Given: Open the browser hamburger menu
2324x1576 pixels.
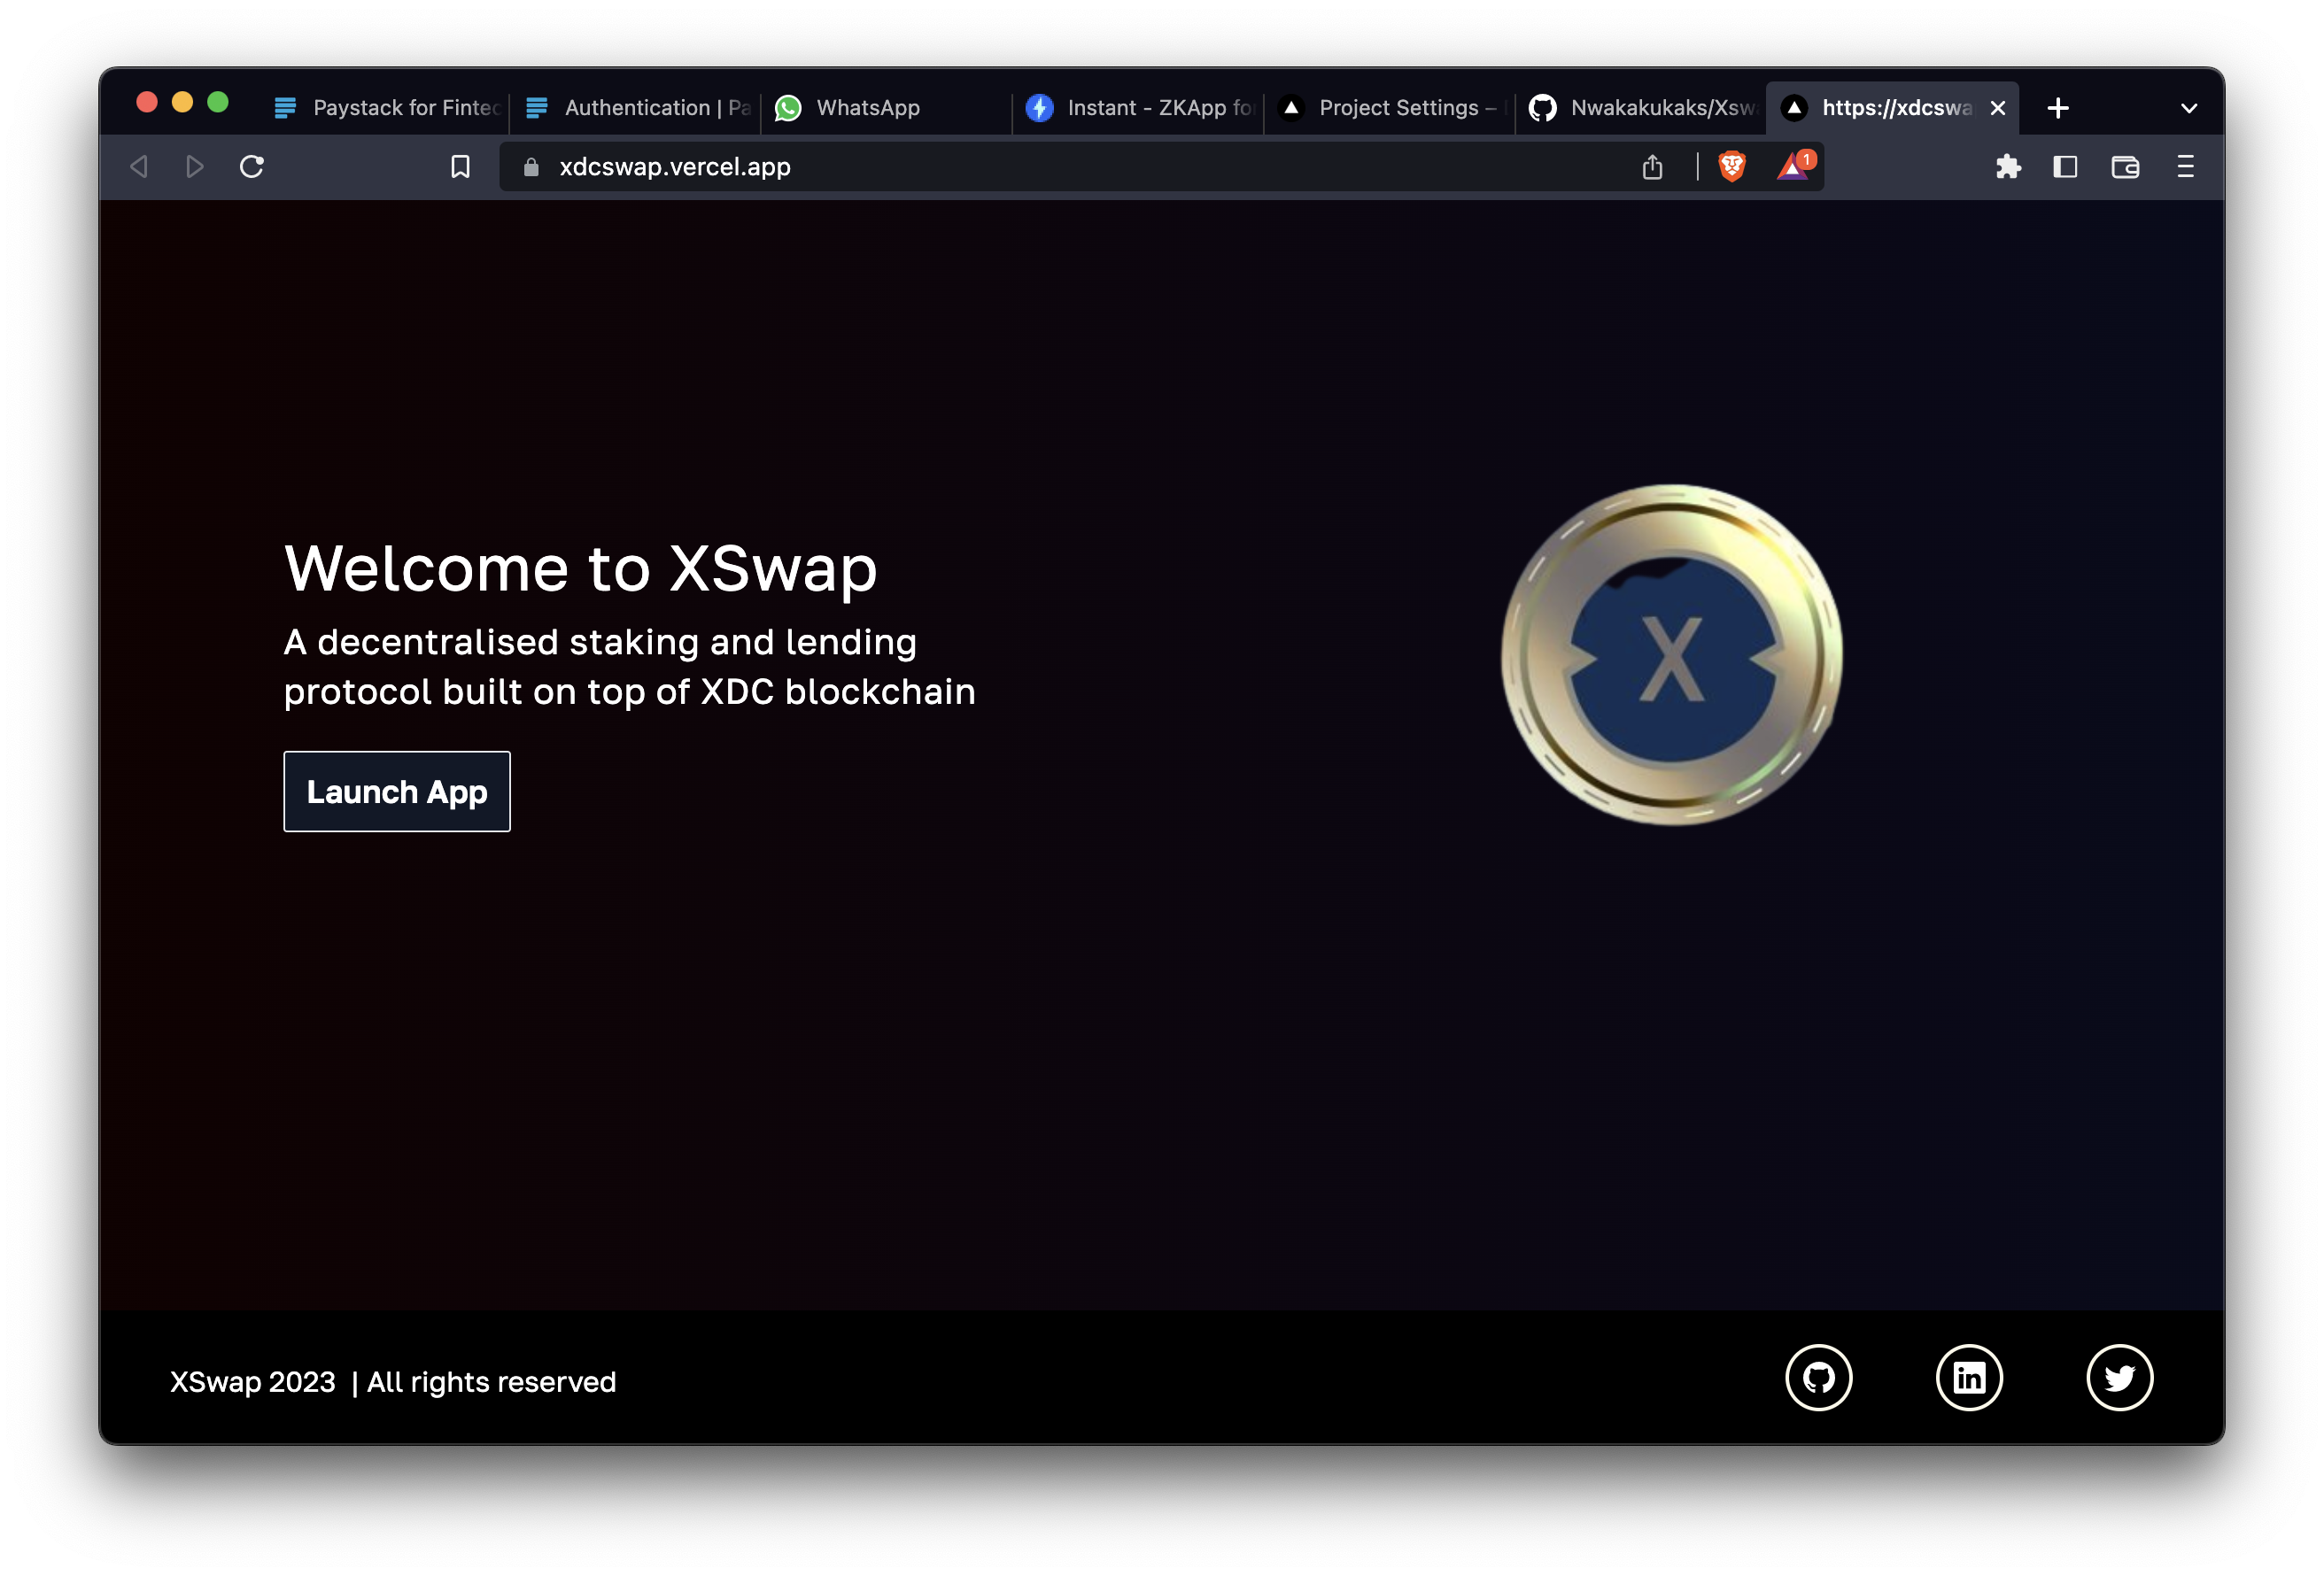Looking at the screenshot, I should 2184,167.
